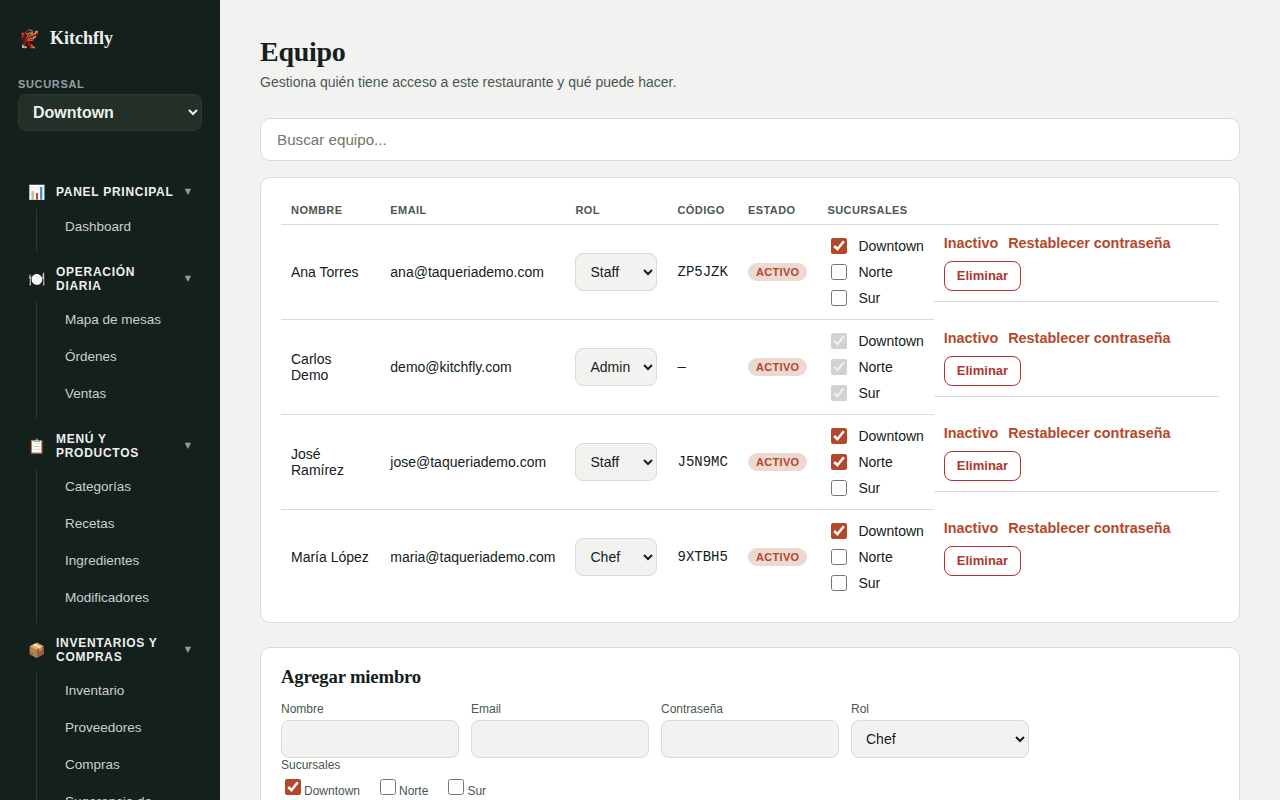Image resolution: width=1280 pixels, height=800 pixels.
Task: Delete Ana Torres with Eliminar button
Action: click(982, 276)
